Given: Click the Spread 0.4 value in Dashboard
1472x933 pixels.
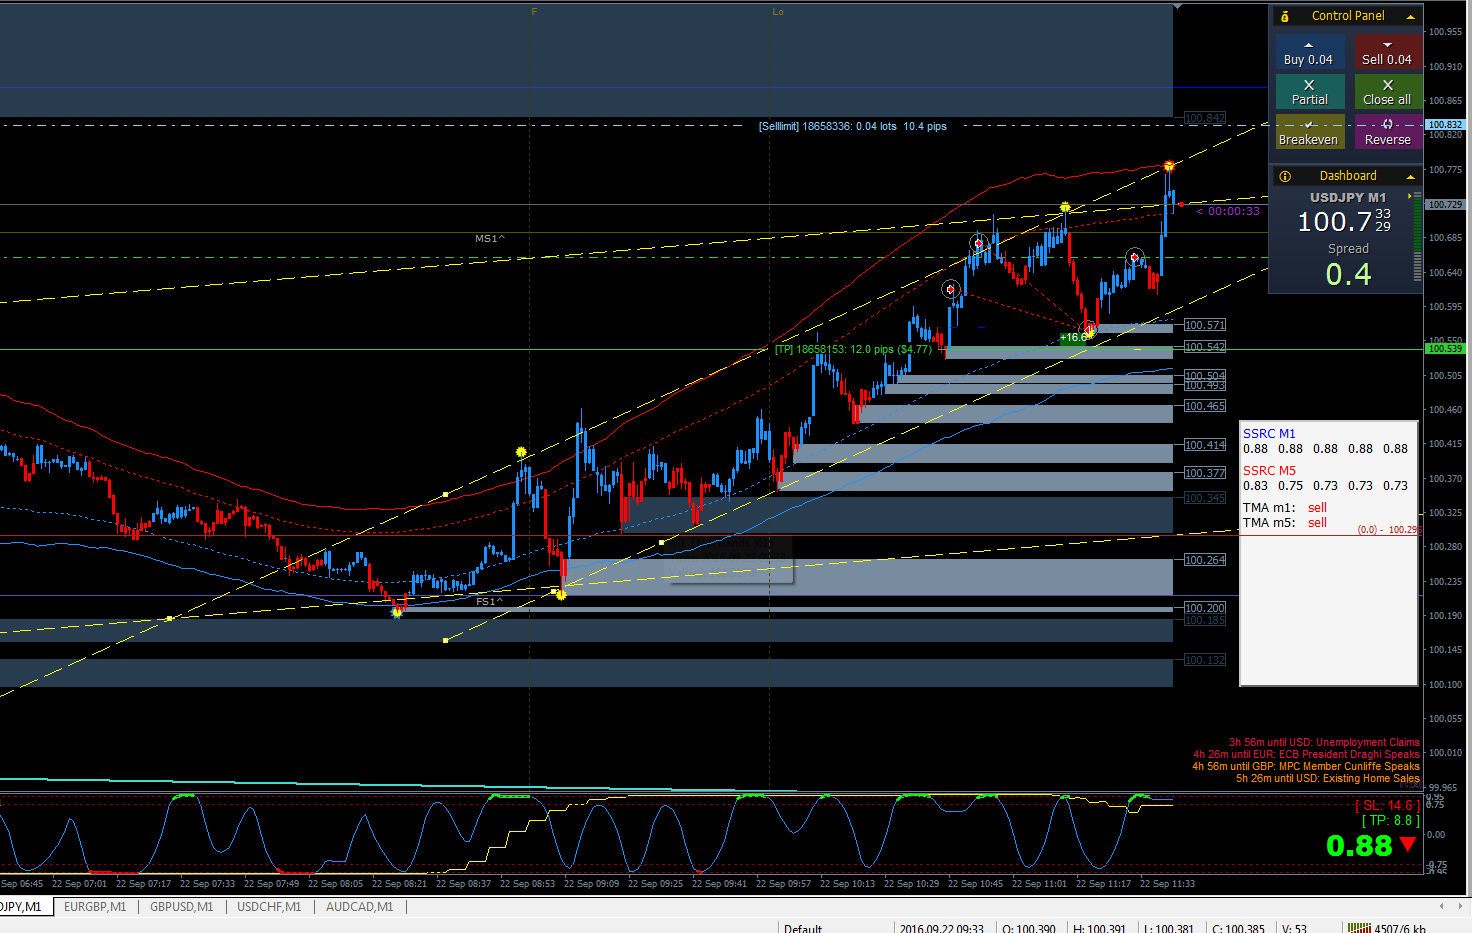Looking at the screenshot, I should (1348, 274).
